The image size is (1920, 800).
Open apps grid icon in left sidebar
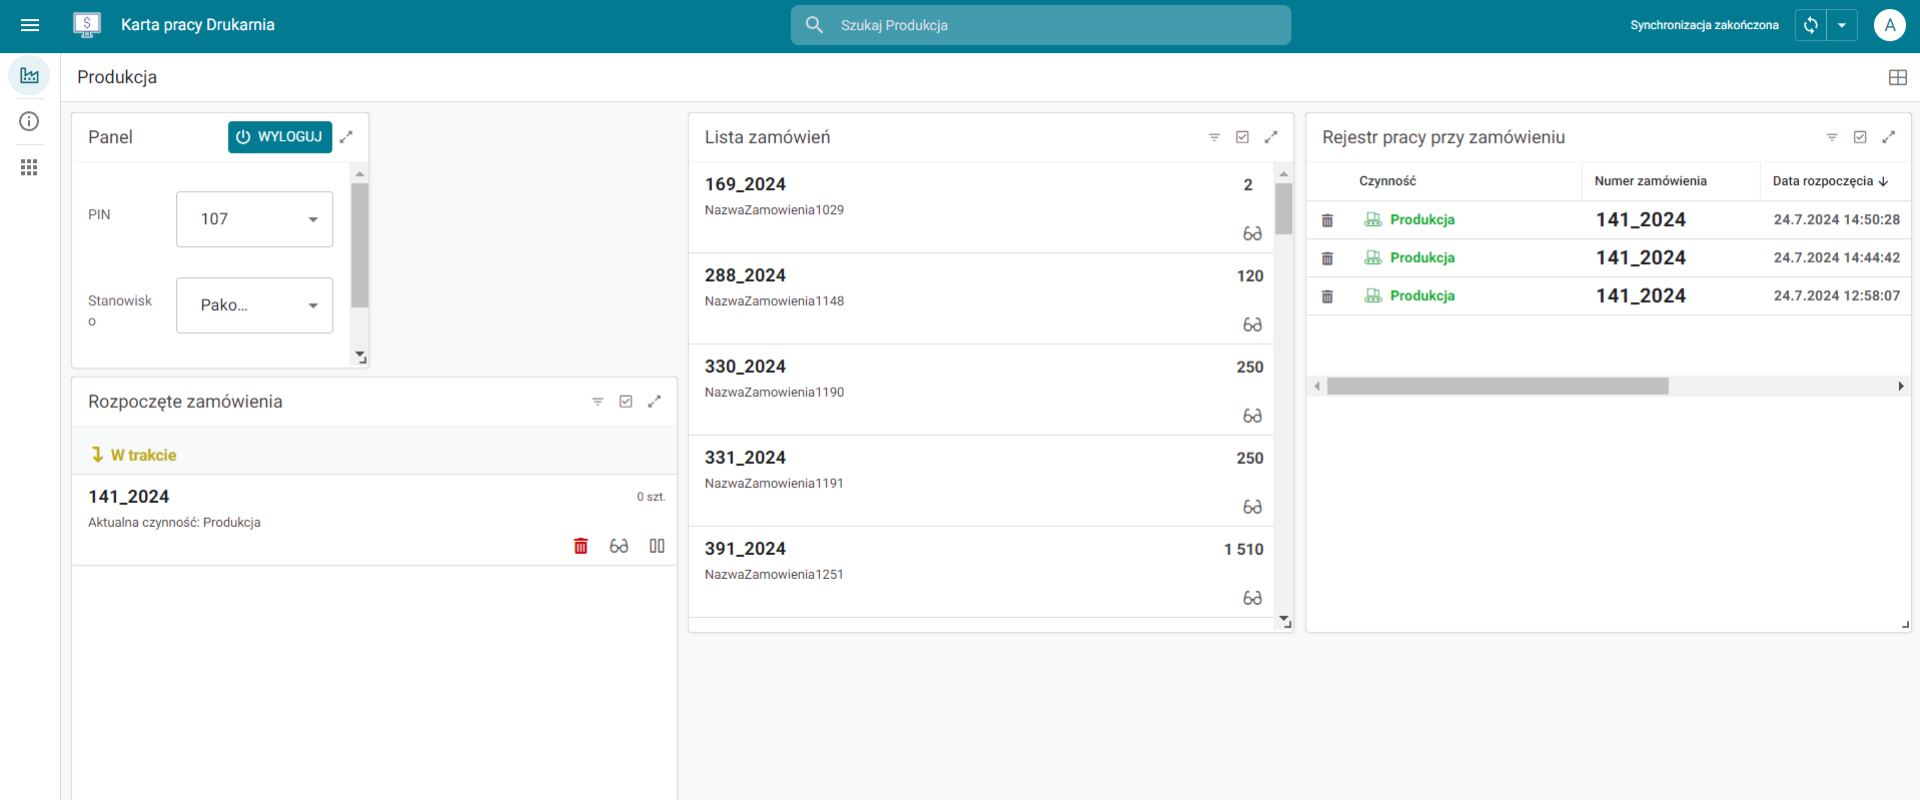point(29,167)
